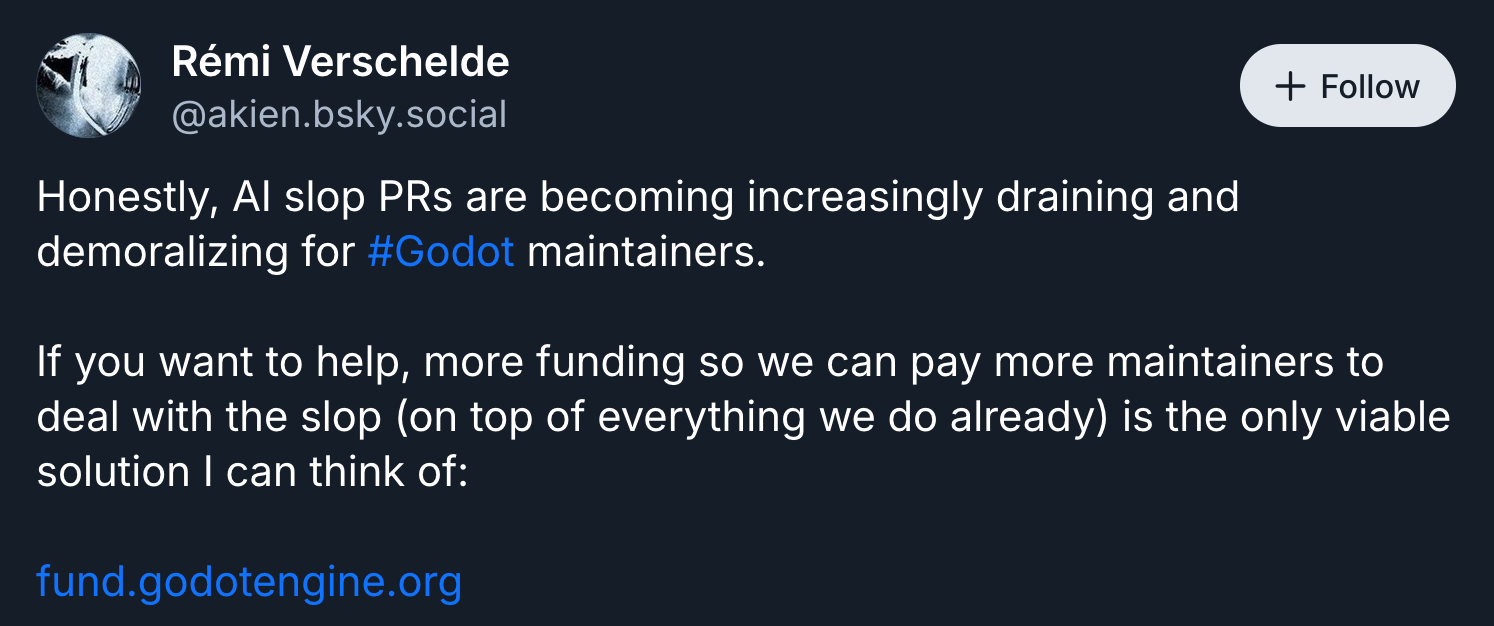The image size is (1494, 626).
Task: Select the paragraph about more funding
Action: click(710, 362)
